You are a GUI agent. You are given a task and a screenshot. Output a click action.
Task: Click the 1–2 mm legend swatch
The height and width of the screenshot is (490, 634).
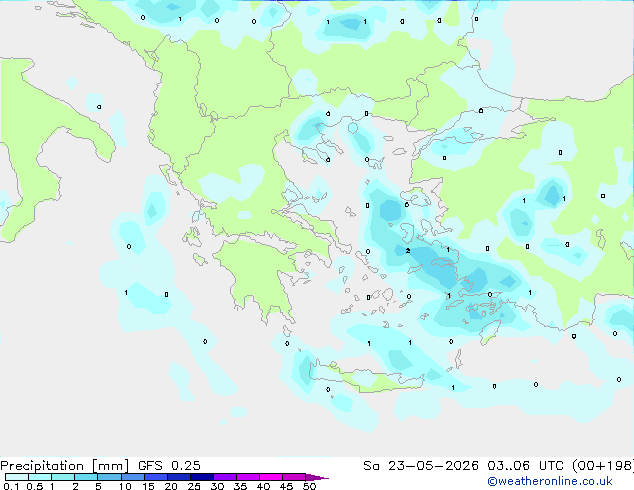[63, 477]
